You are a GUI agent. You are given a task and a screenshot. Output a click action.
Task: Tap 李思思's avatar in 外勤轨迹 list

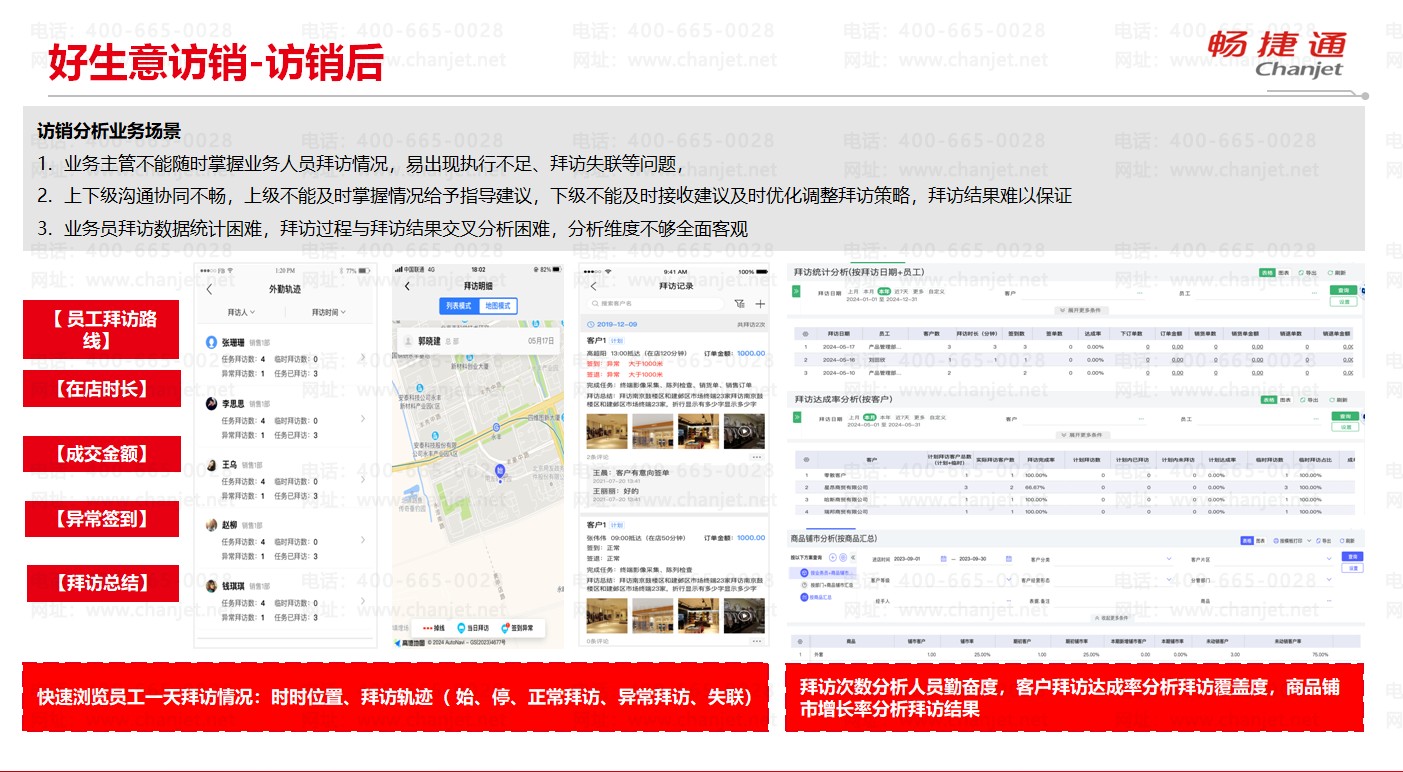coord(212,404)
